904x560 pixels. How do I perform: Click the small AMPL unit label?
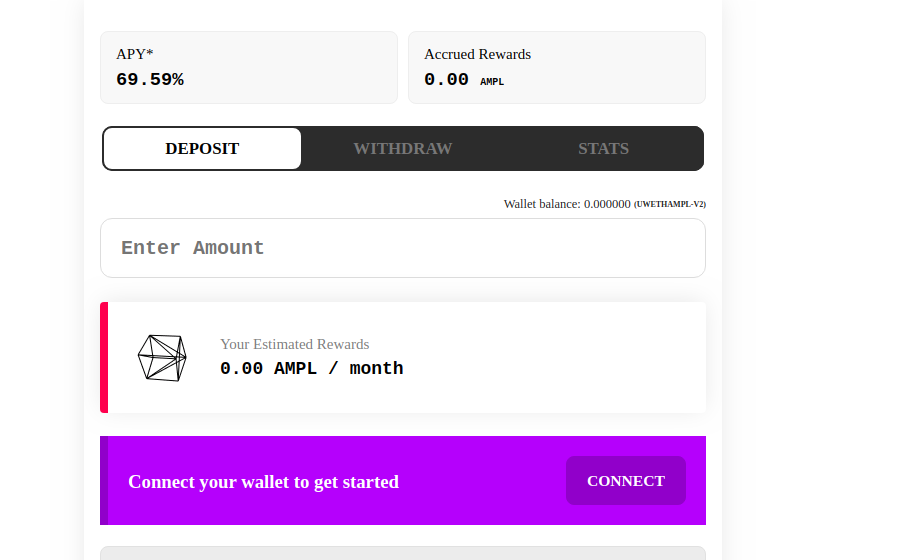tap(492, 82)
